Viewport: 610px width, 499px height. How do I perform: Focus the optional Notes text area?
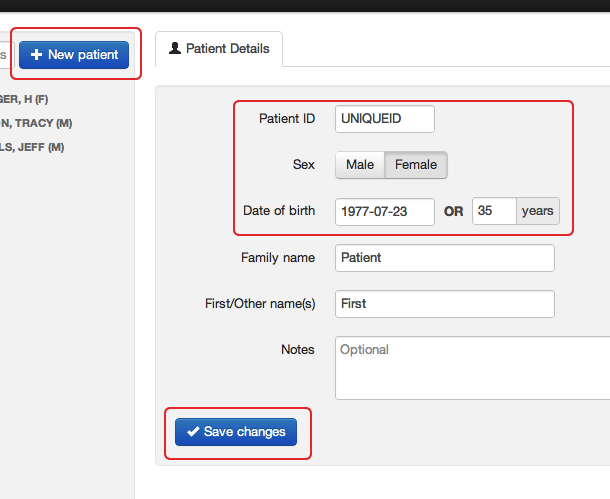click(470, 367)
